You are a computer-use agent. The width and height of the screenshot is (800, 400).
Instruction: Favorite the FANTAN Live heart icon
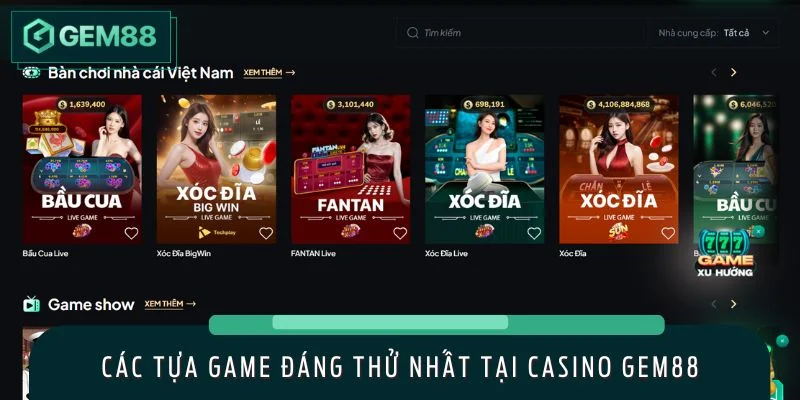click(400, 233)
